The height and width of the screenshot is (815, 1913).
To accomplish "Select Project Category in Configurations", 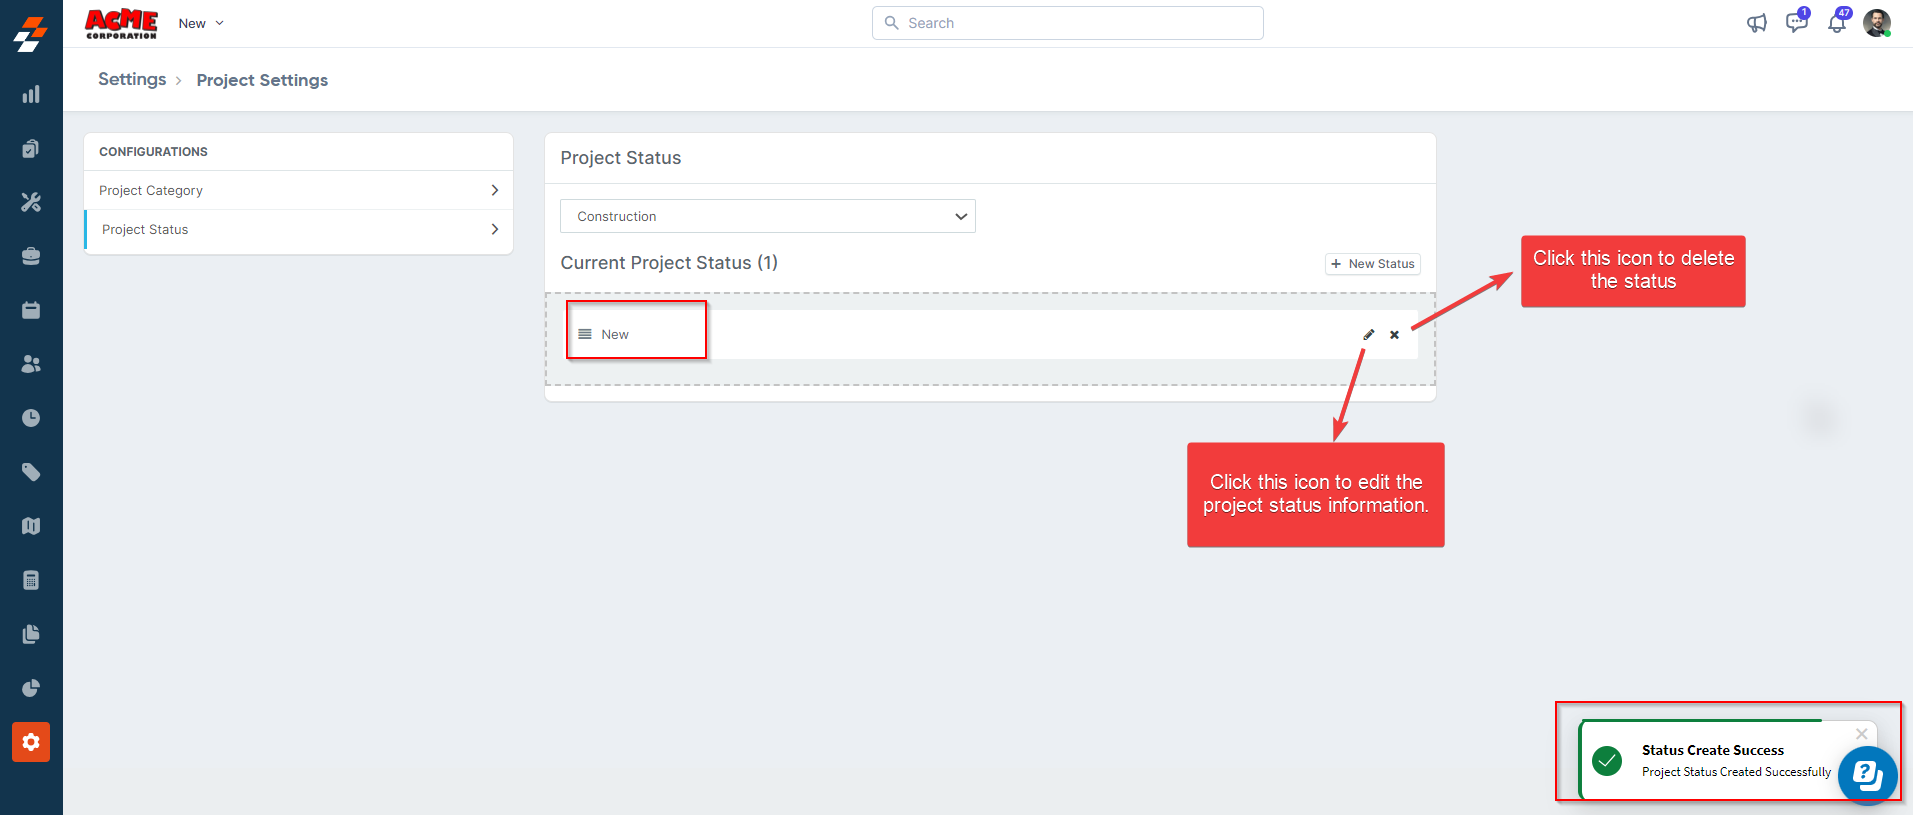I will (298, 190).
